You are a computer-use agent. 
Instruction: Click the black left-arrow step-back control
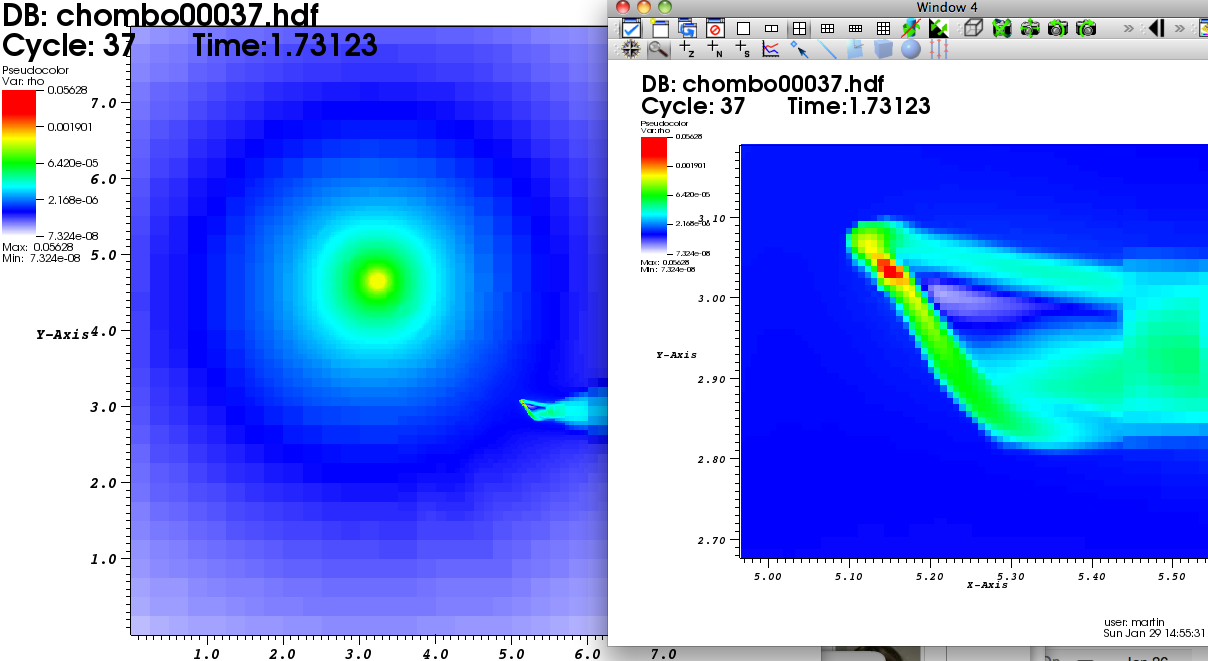point(1154,28)
